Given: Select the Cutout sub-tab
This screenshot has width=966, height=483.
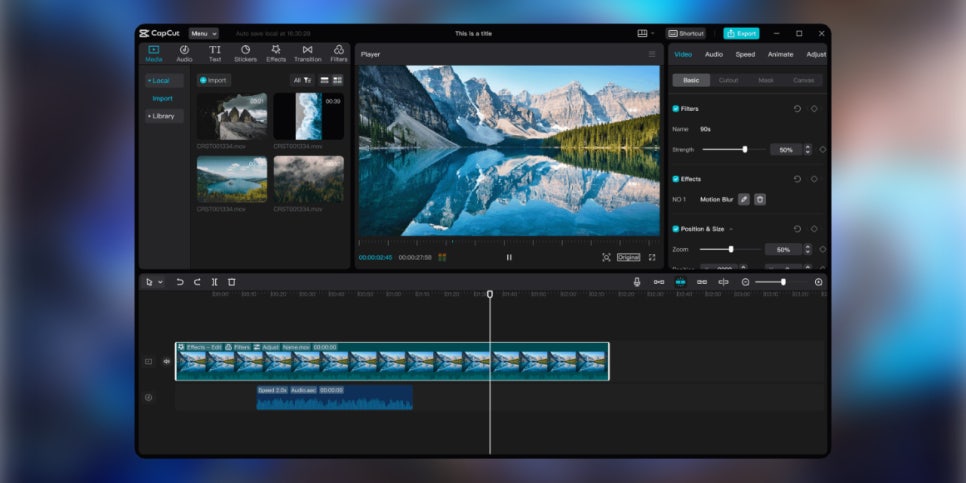Looking at the screenshot, I should point(728,80).
